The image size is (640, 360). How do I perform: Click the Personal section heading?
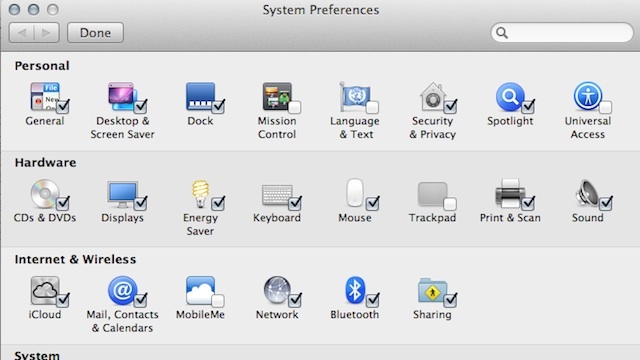point(42,66)
